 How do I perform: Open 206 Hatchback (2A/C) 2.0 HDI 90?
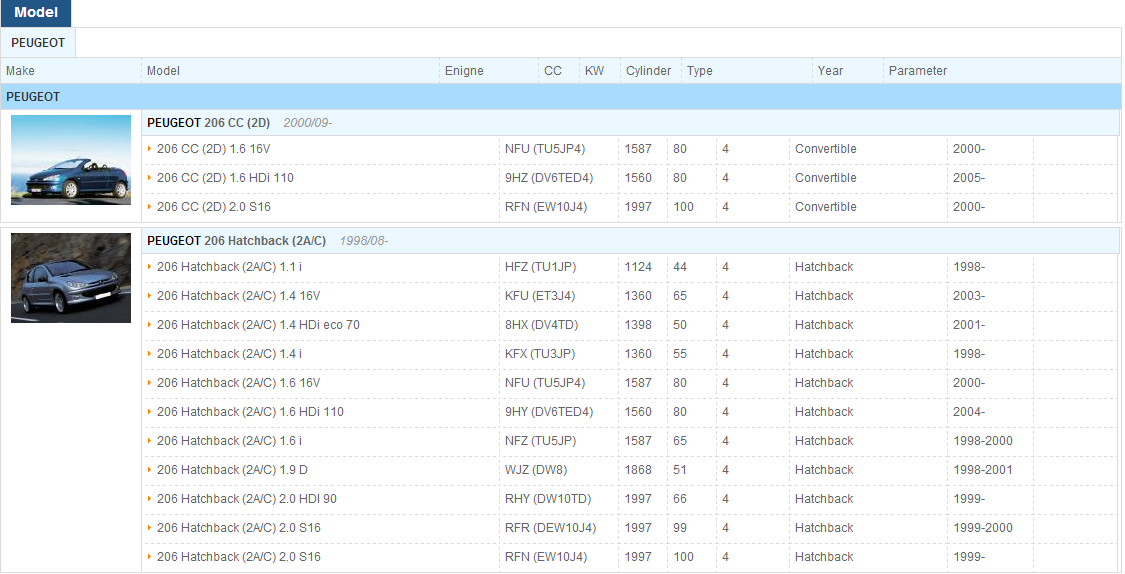point(247,499)
